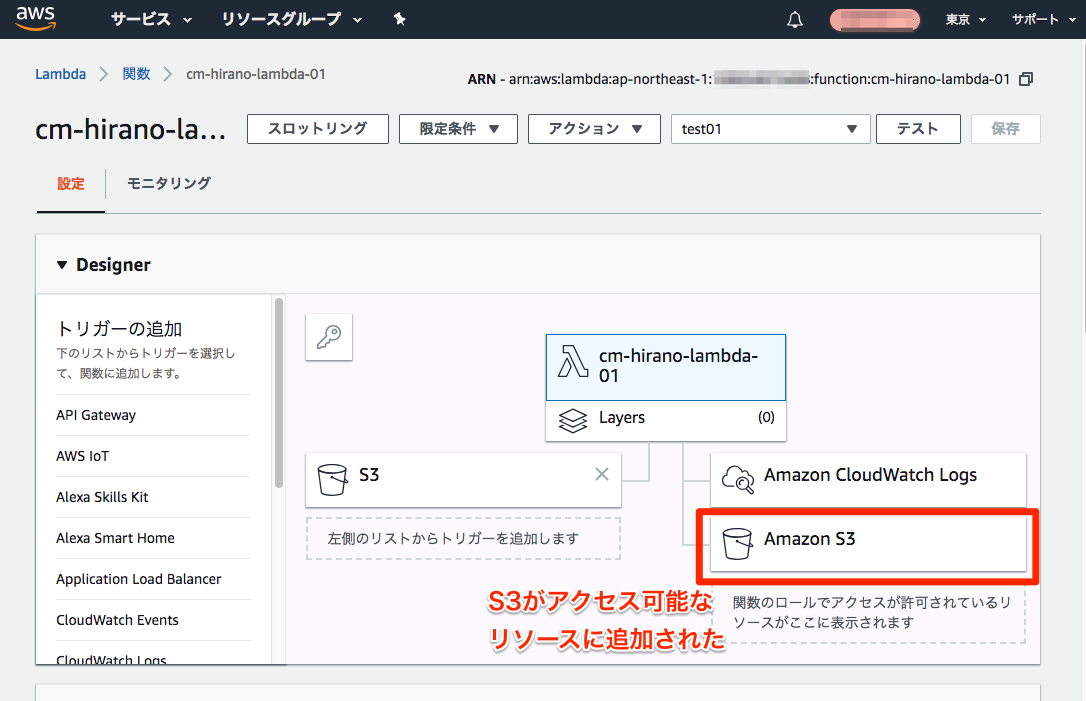Copy the function ARN to clipboard
Viewport: 1086px width, 701px height.
click(1026, 79)
